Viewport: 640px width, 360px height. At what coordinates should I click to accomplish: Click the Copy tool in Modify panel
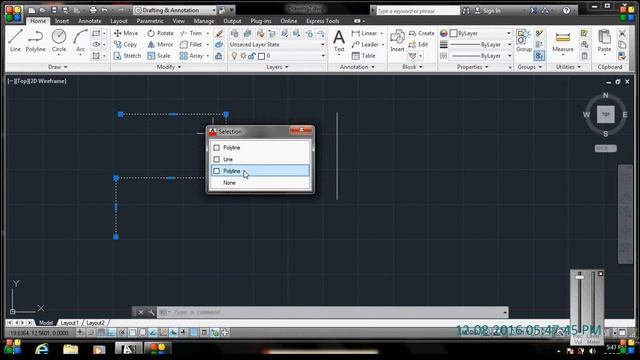pos(125,44)
